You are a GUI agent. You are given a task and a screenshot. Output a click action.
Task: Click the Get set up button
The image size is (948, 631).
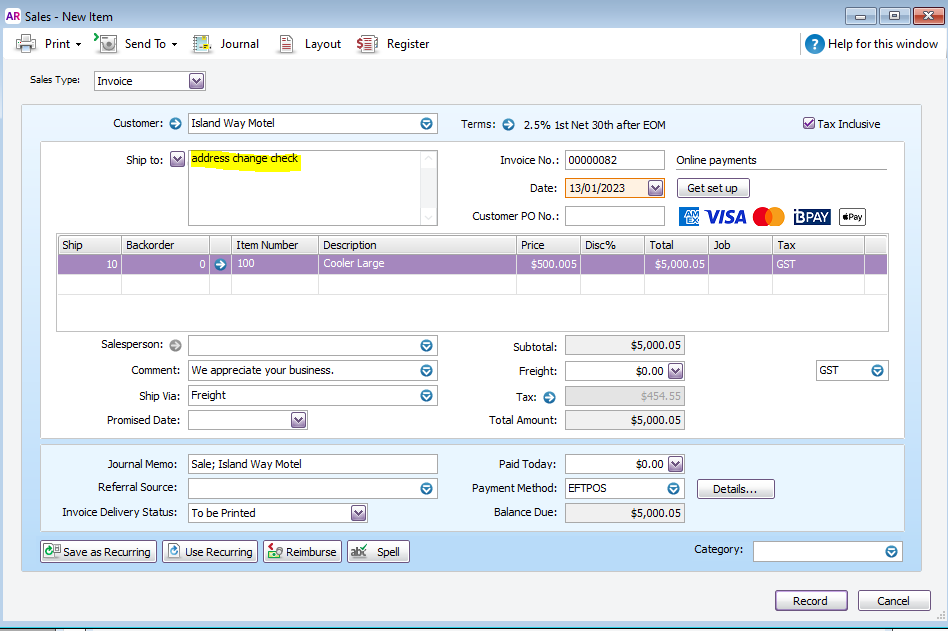[713, 188]
